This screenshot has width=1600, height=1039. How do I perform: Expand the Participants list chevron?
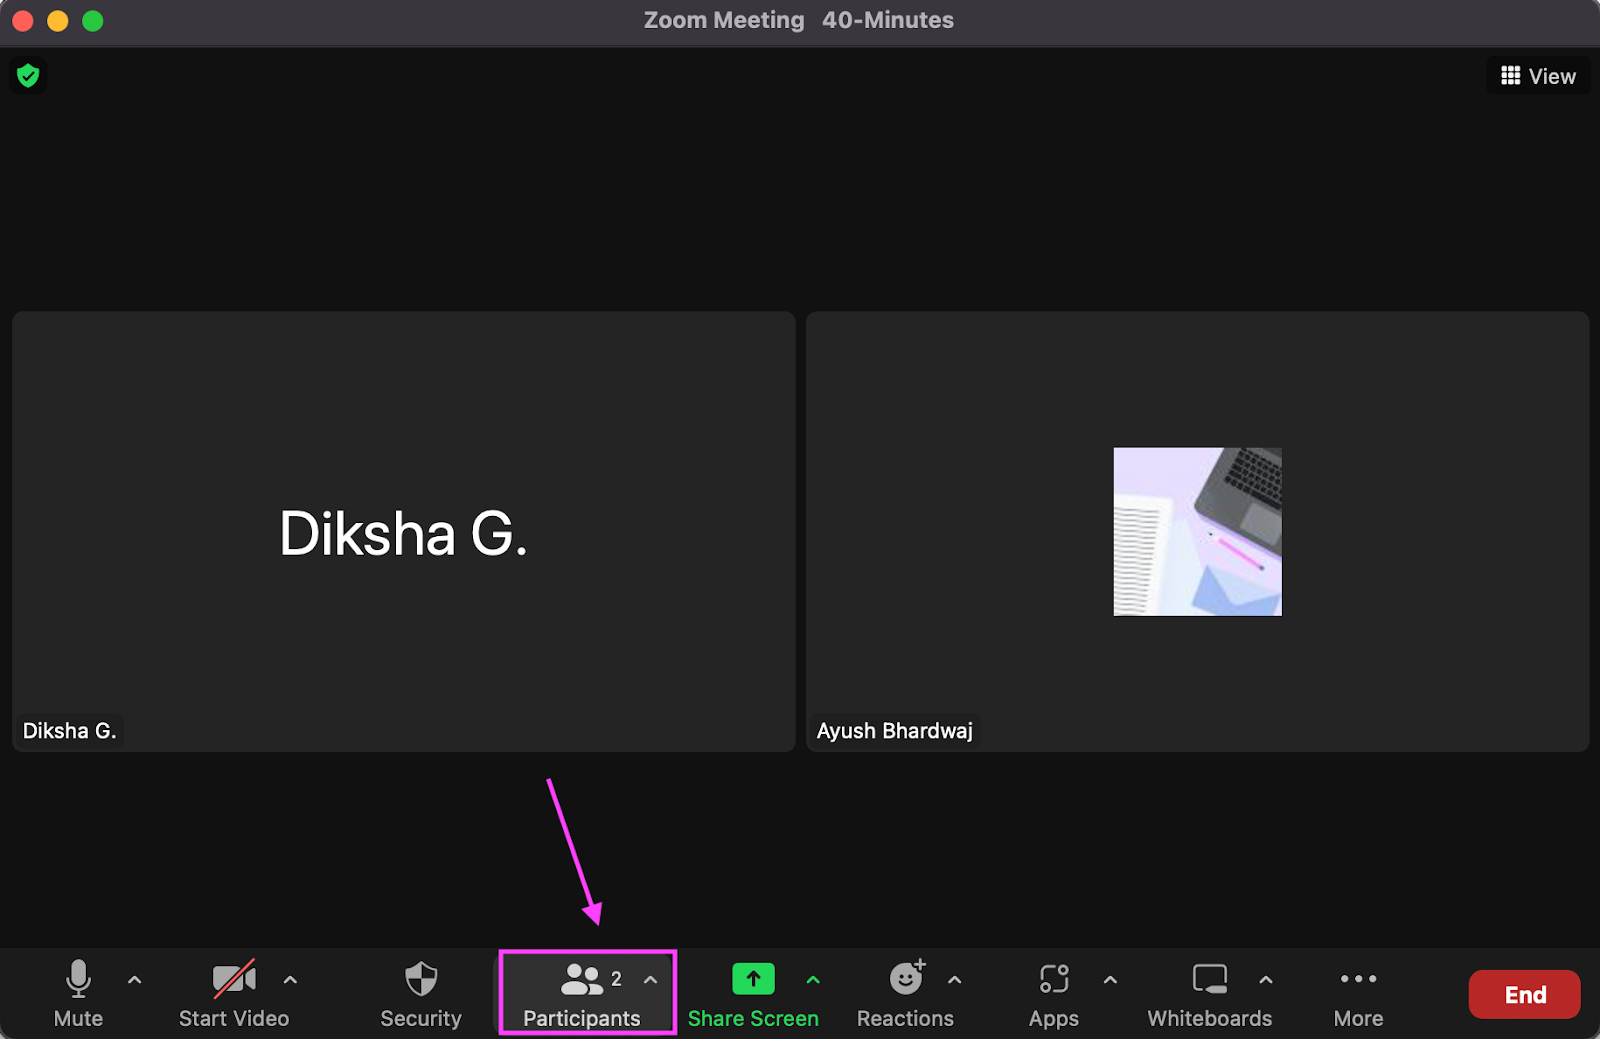(x=652, y=979)
